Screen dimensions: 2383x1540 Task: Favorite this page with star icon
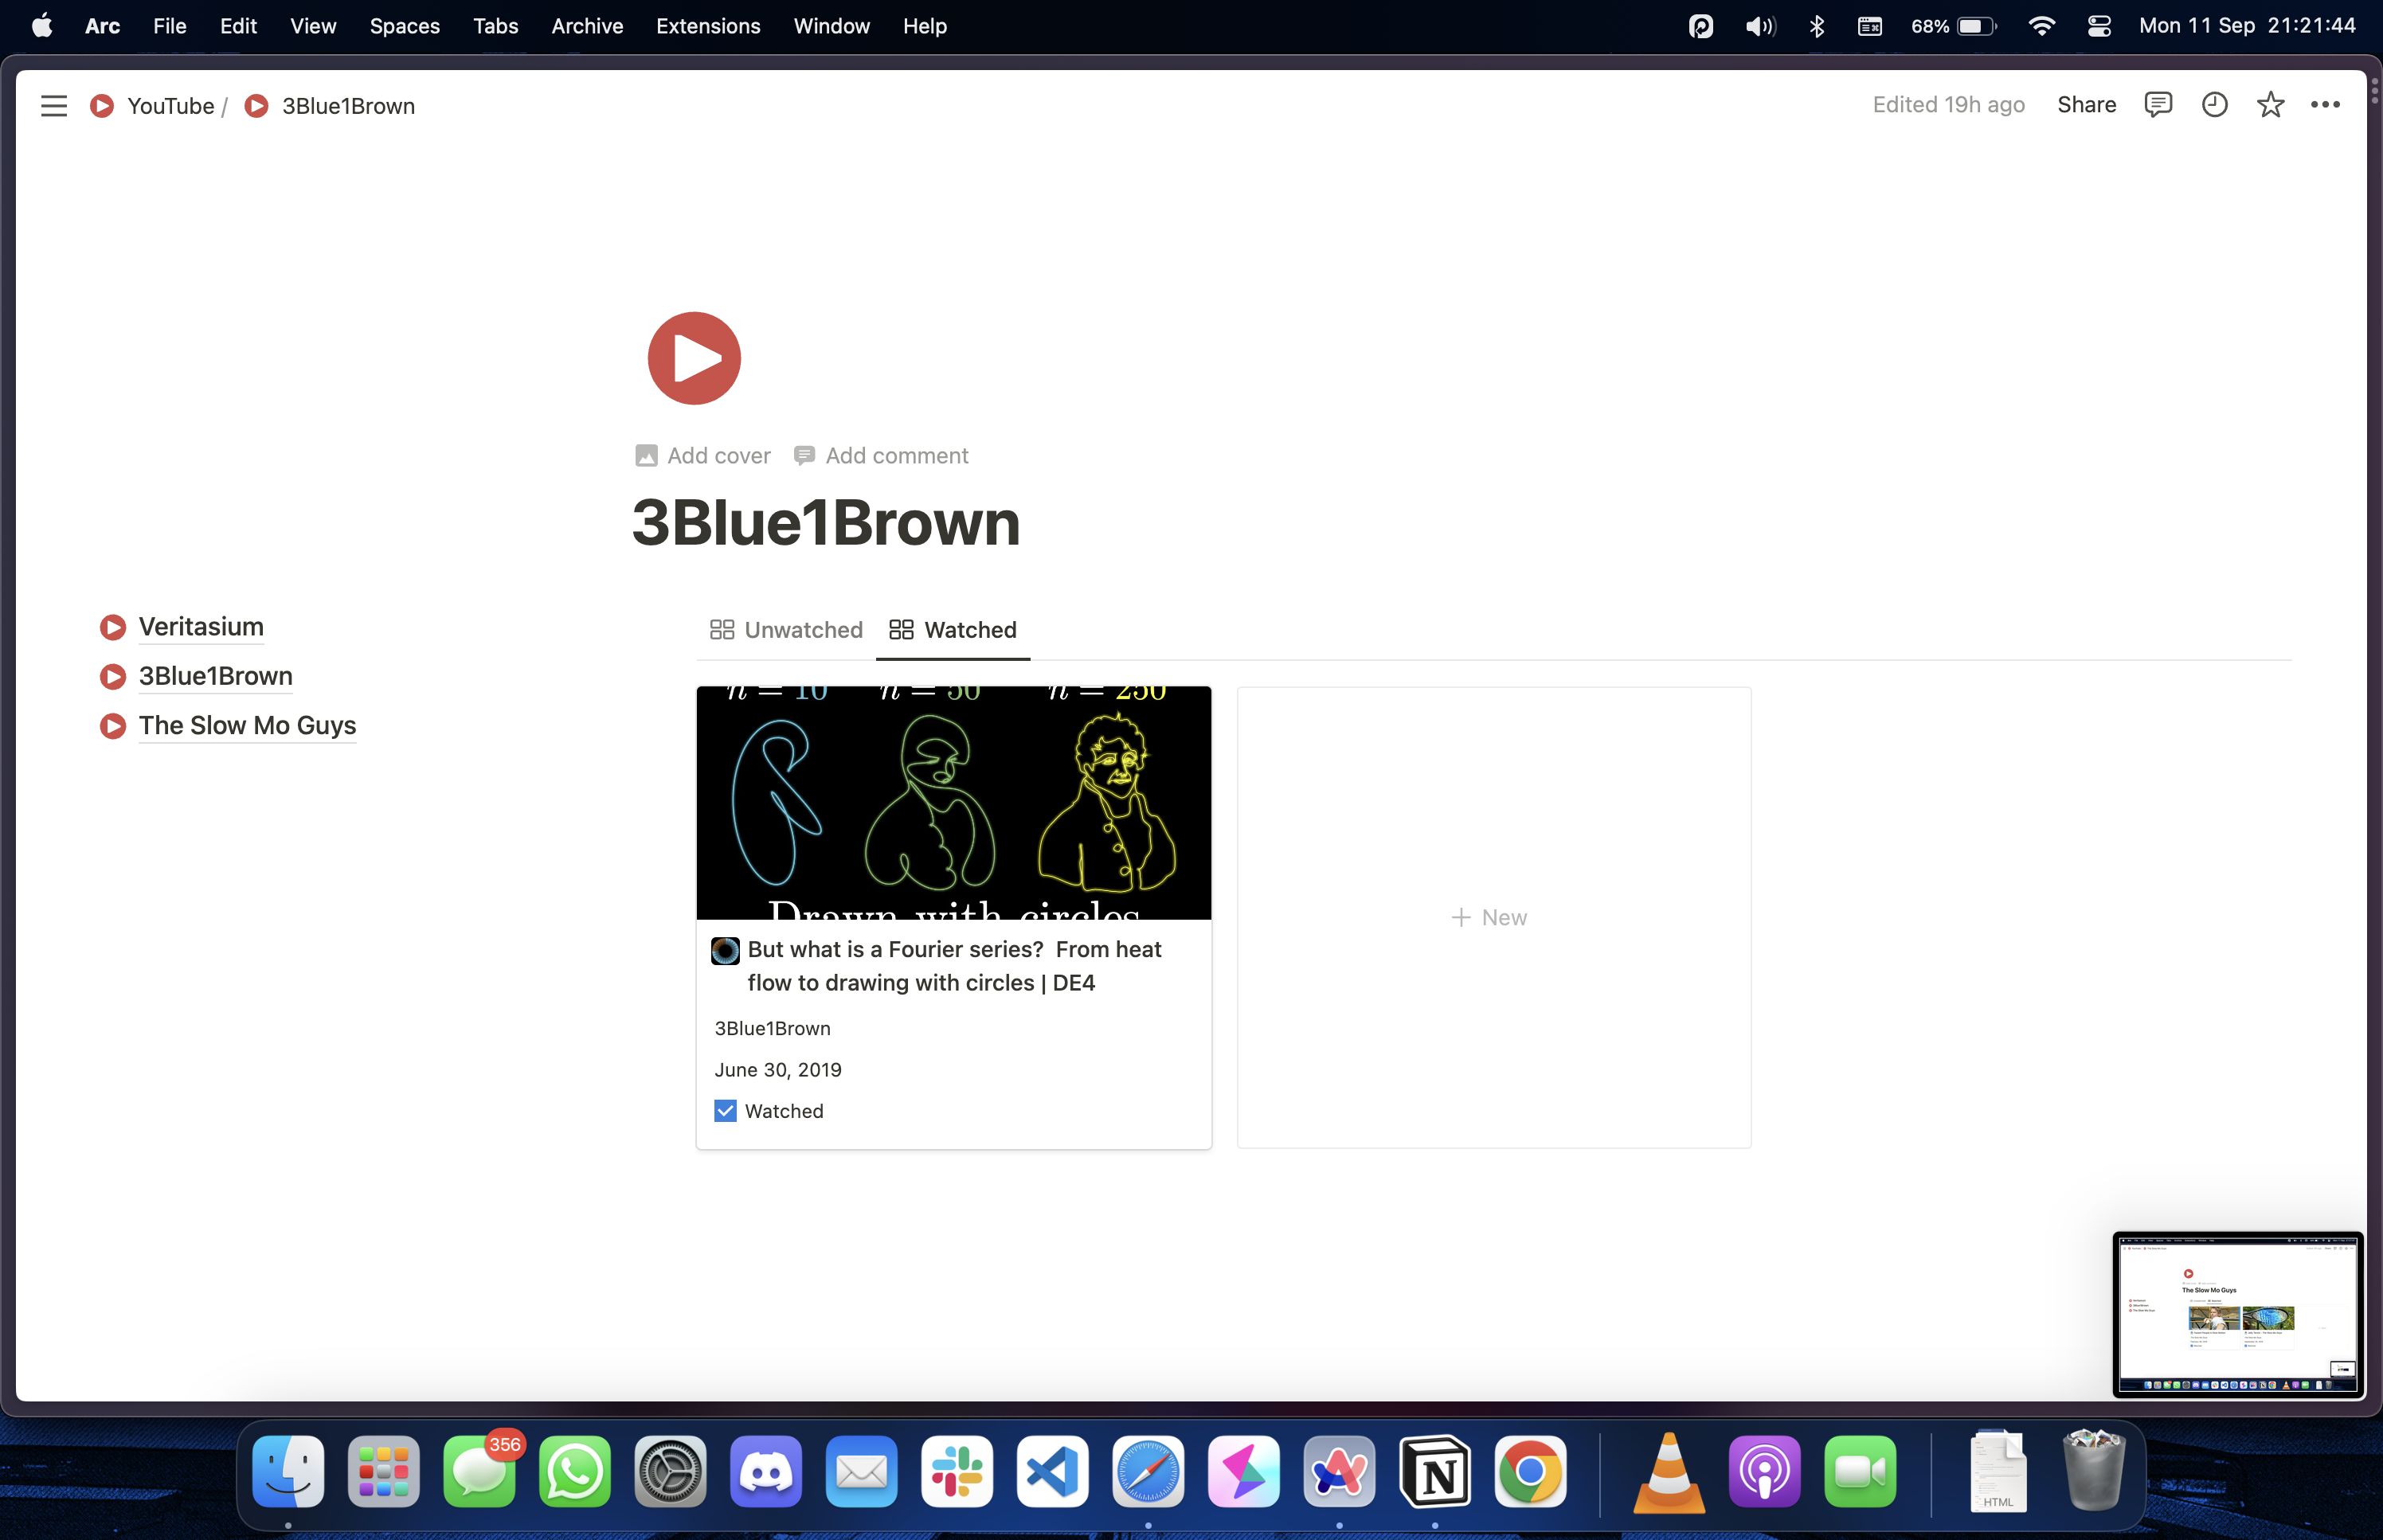(x=2270, y=105)
